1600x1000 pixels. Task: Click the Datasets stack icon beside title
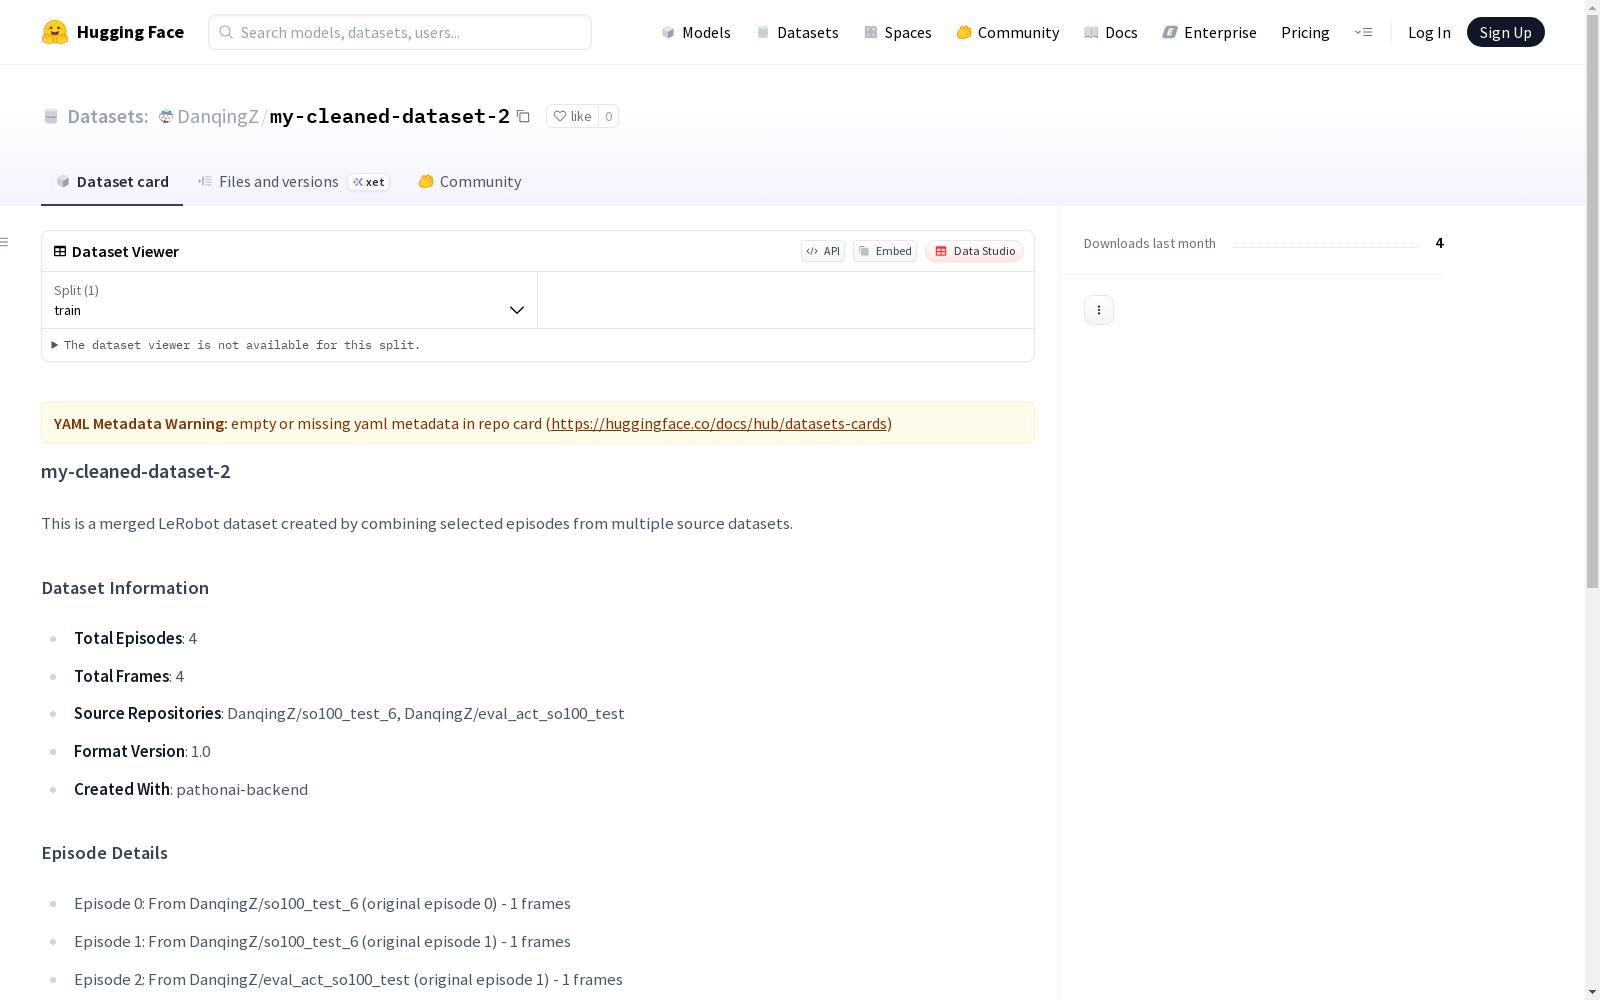51,116
